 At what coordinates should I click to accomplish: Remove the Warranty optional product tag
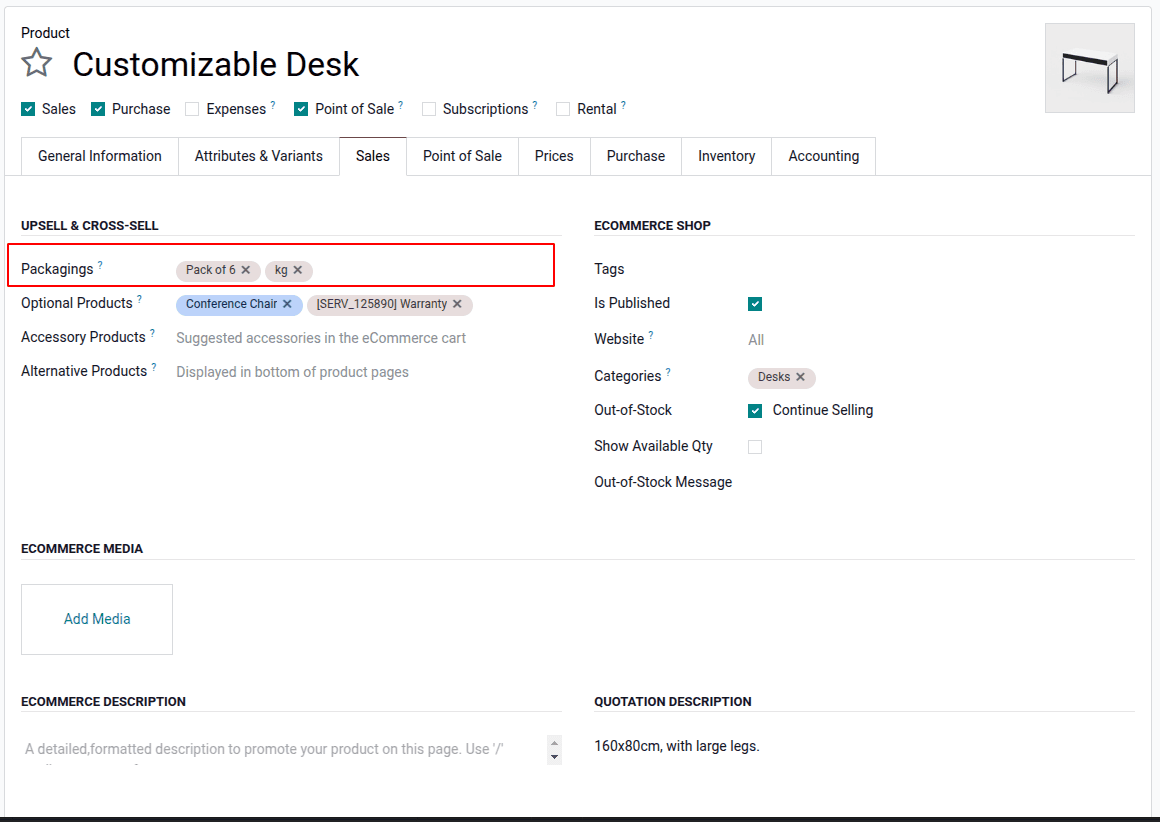(x=457, y=304)
